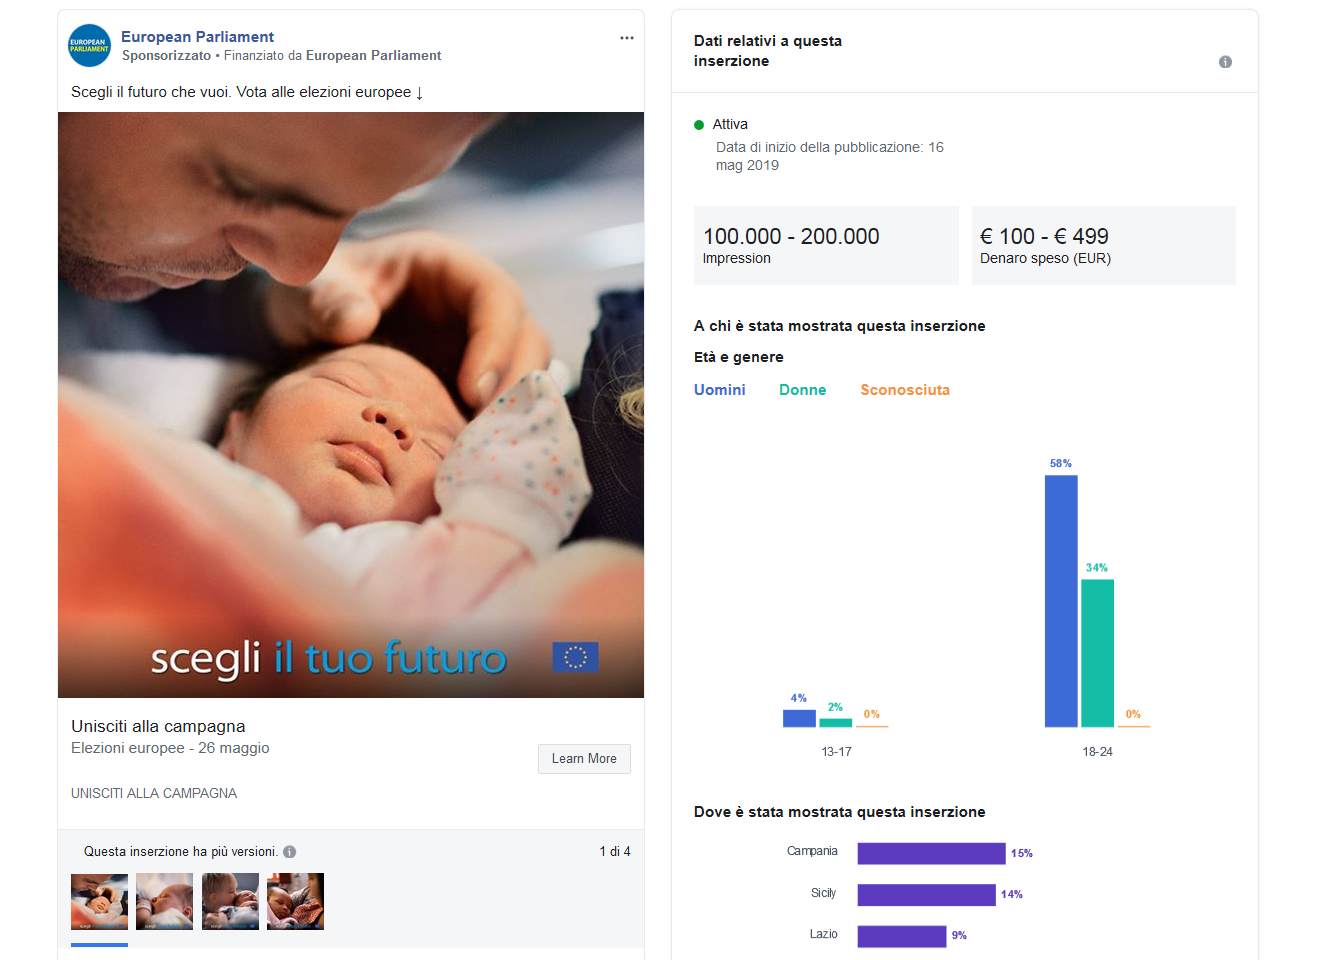Click the blue 58% bar for ages 18-24
Image resolution: width=1318 pixels, height=960 pixels.
point(1061,600)
